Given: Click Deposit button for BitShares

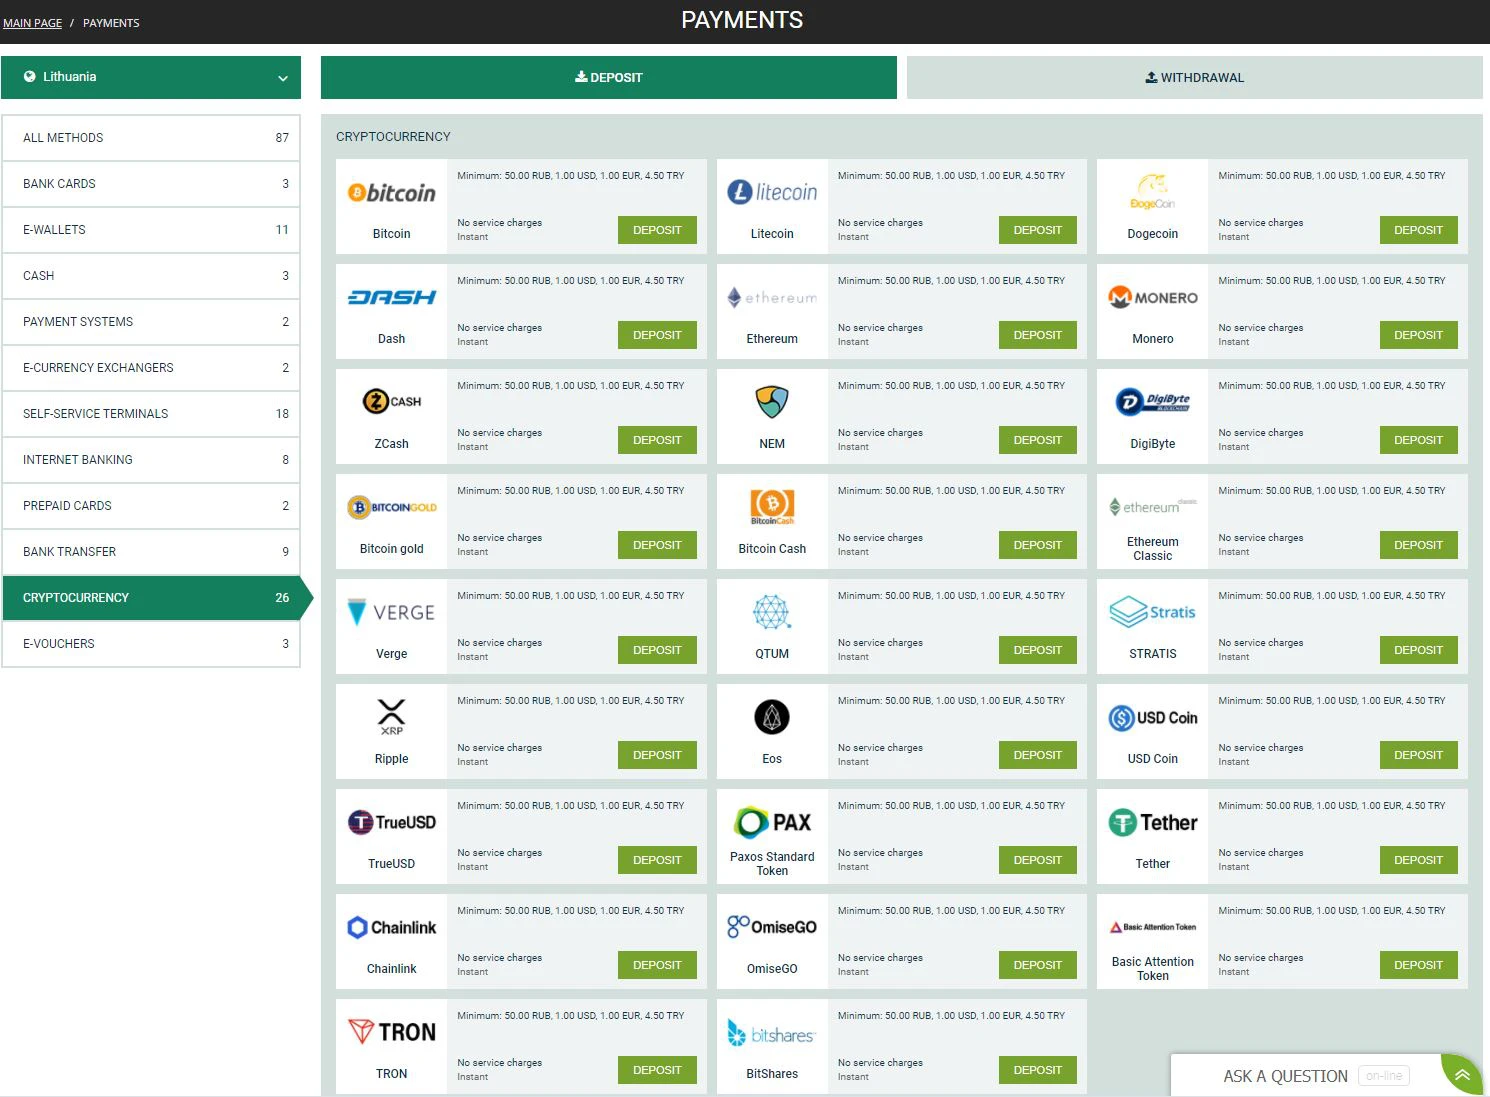Looking at the screenshot, I should [x=1038, y=1070].
